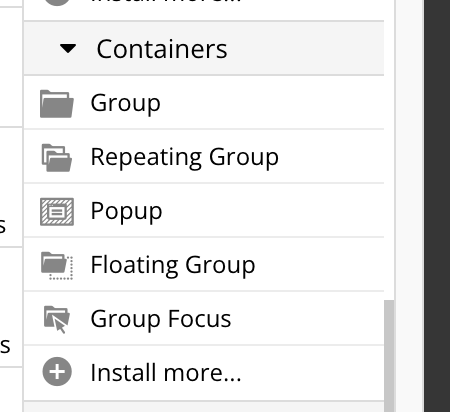Image resolution: width=450 pixels, height=412 pixels.
Task: Collapse Containers using the black triangle arrow
Action: [x=68, y=49]
